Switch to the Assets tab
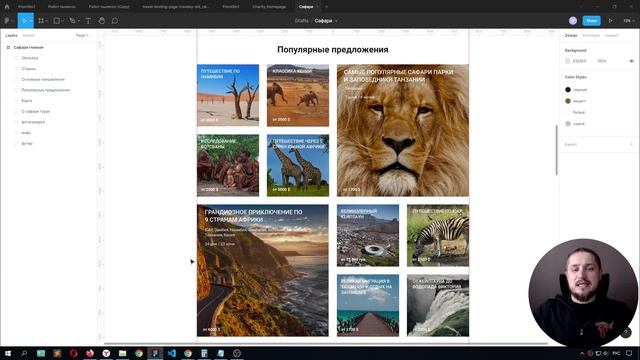The height and width of the screenshot is (360, 640). [x=29, y=36]
